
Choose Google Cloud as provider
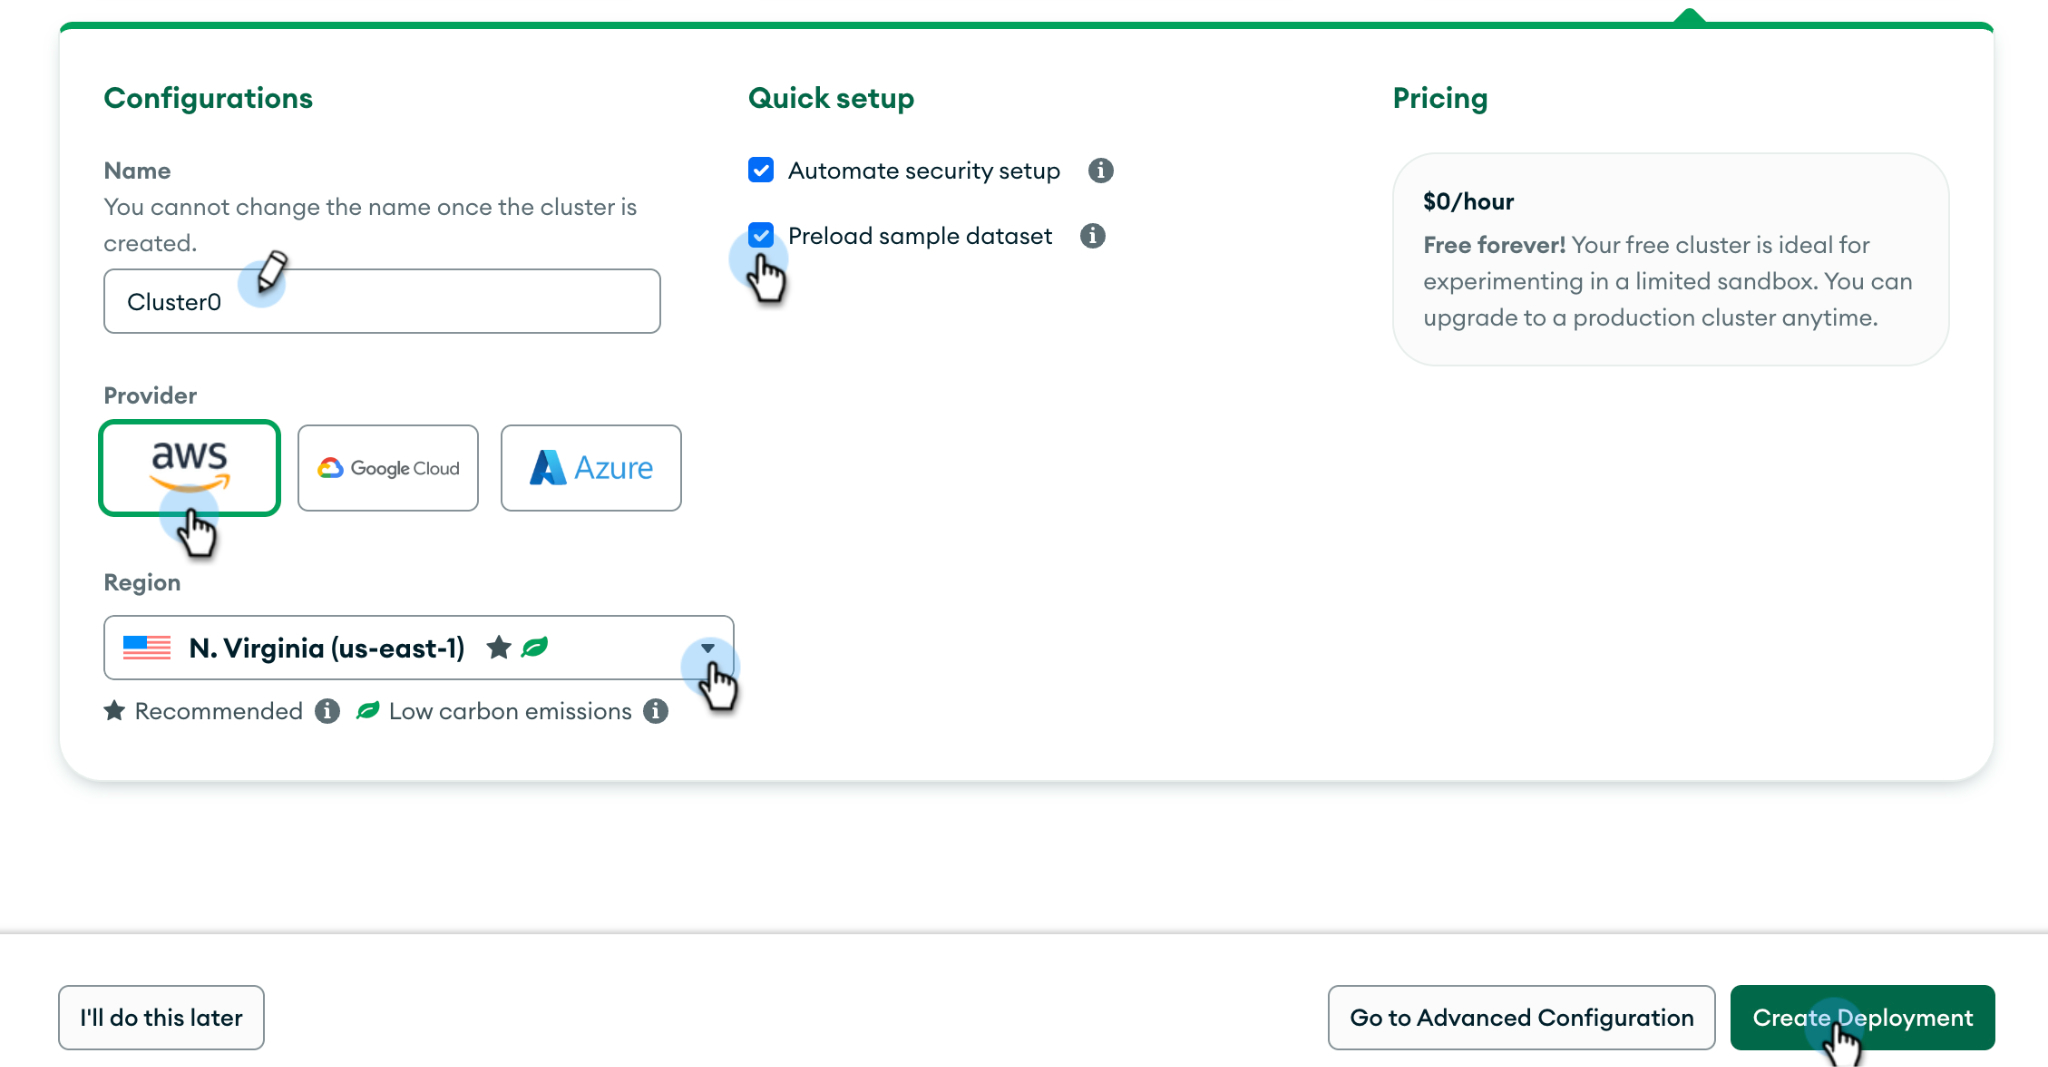pyautogui.click(x=388, y=468)
